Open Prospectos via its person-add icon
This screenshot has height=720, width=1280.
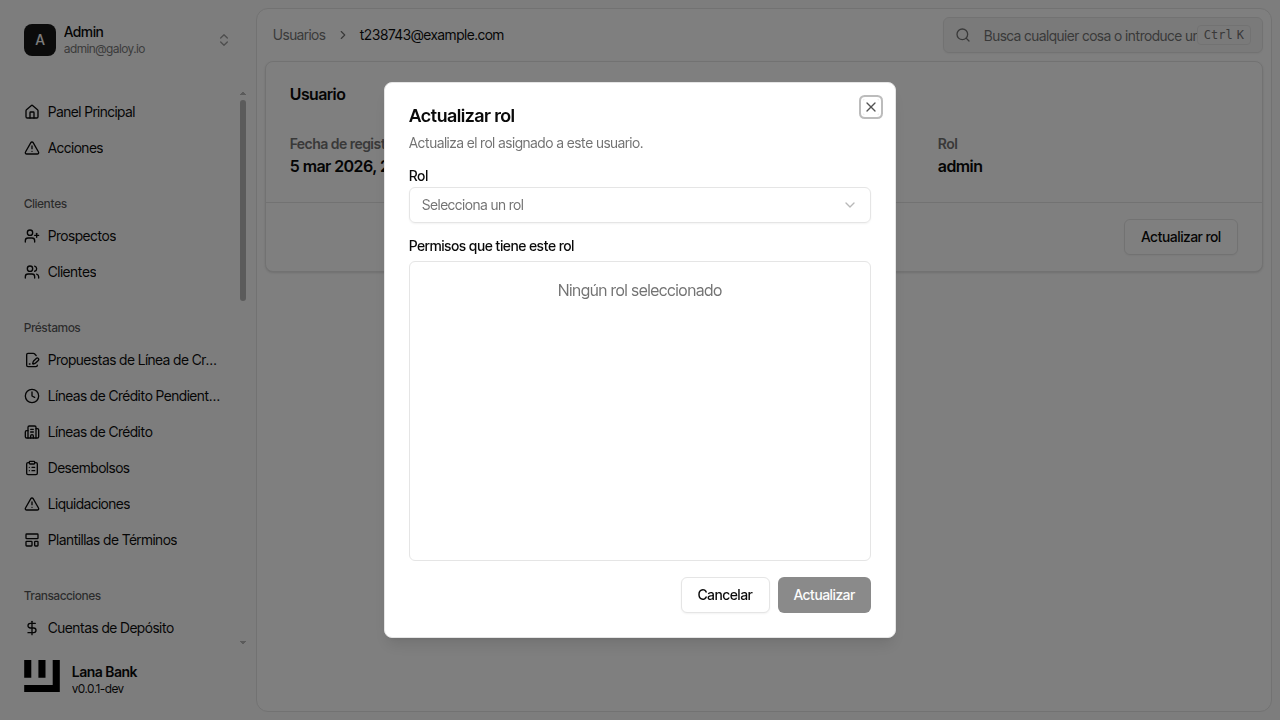31,235
